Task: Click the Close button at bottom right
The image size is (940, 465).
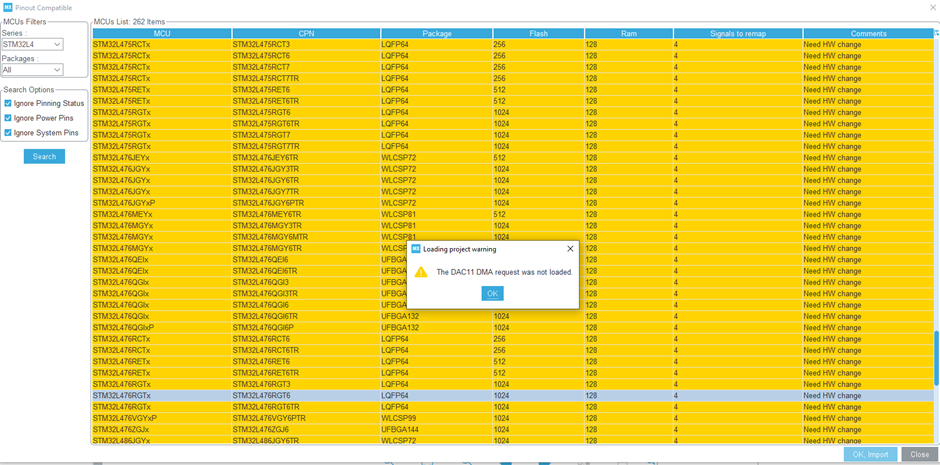Action: pyautogui.click(x=919, y=454)
